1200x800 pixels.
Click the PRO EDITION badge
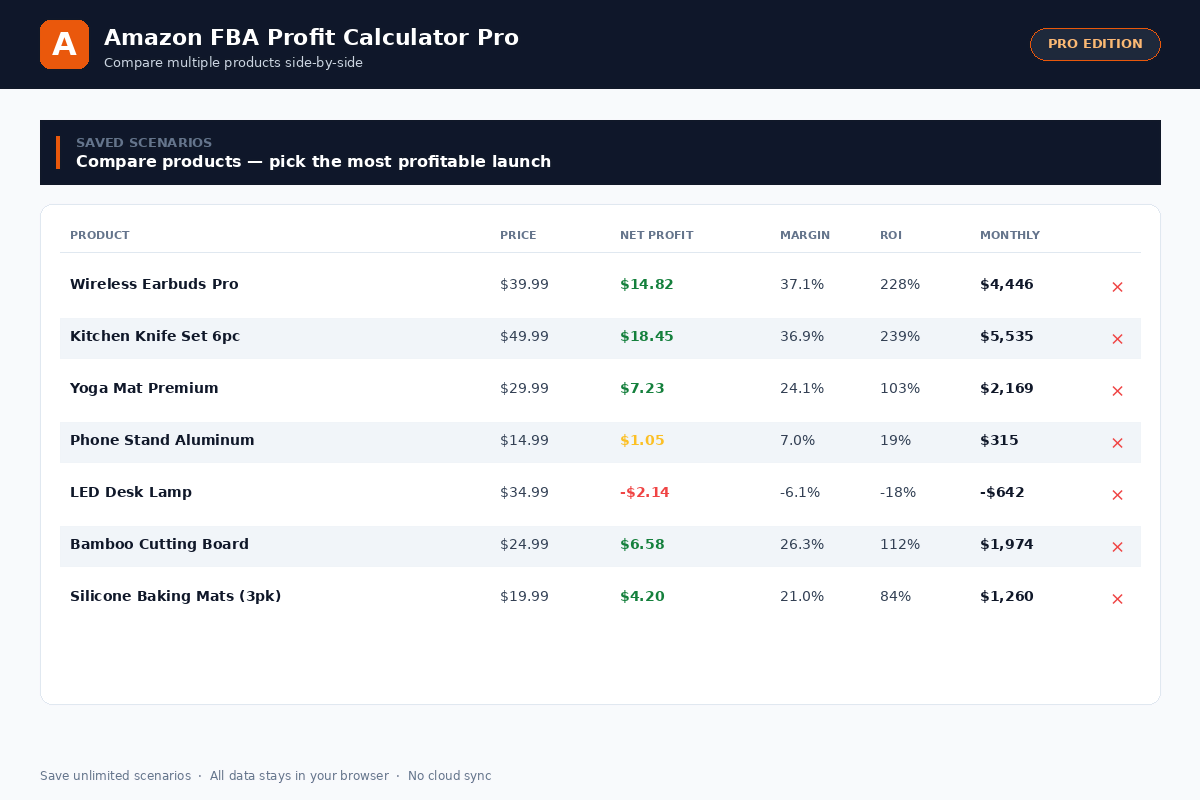[1095, 44]
